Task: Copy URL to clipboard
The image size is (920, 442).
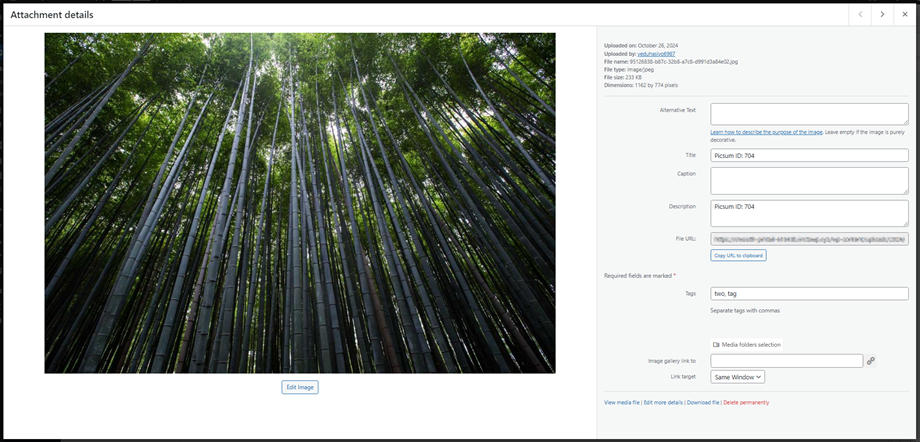Action: coord(738,255)
